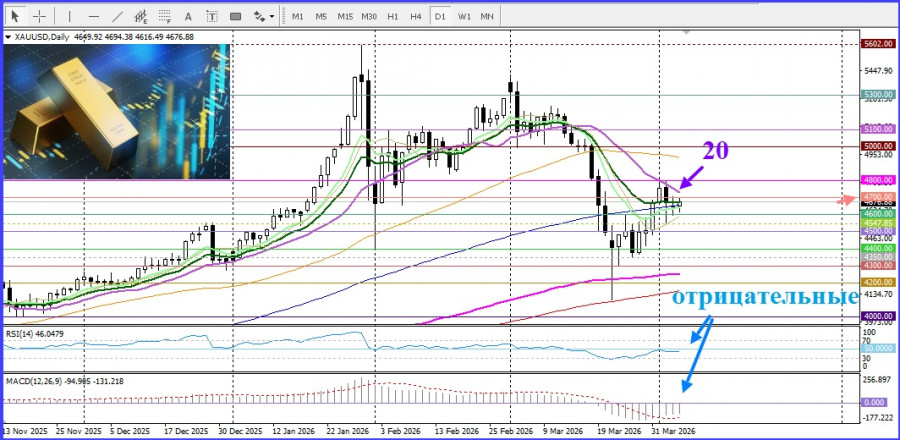
Task: Pick the Vertical Line drawing tool
Action: click(x=70, y=16)
